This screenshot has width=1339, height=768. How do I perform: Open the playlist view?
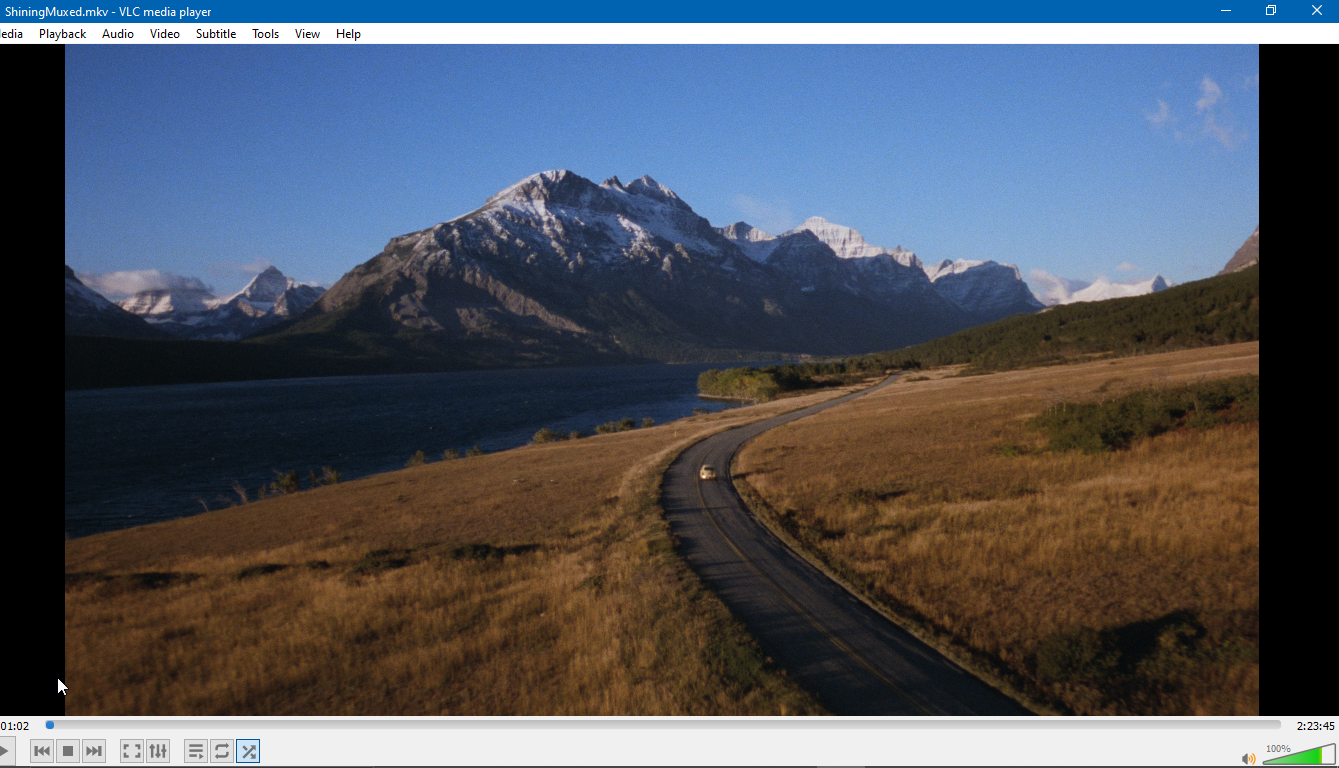[196, 751]
